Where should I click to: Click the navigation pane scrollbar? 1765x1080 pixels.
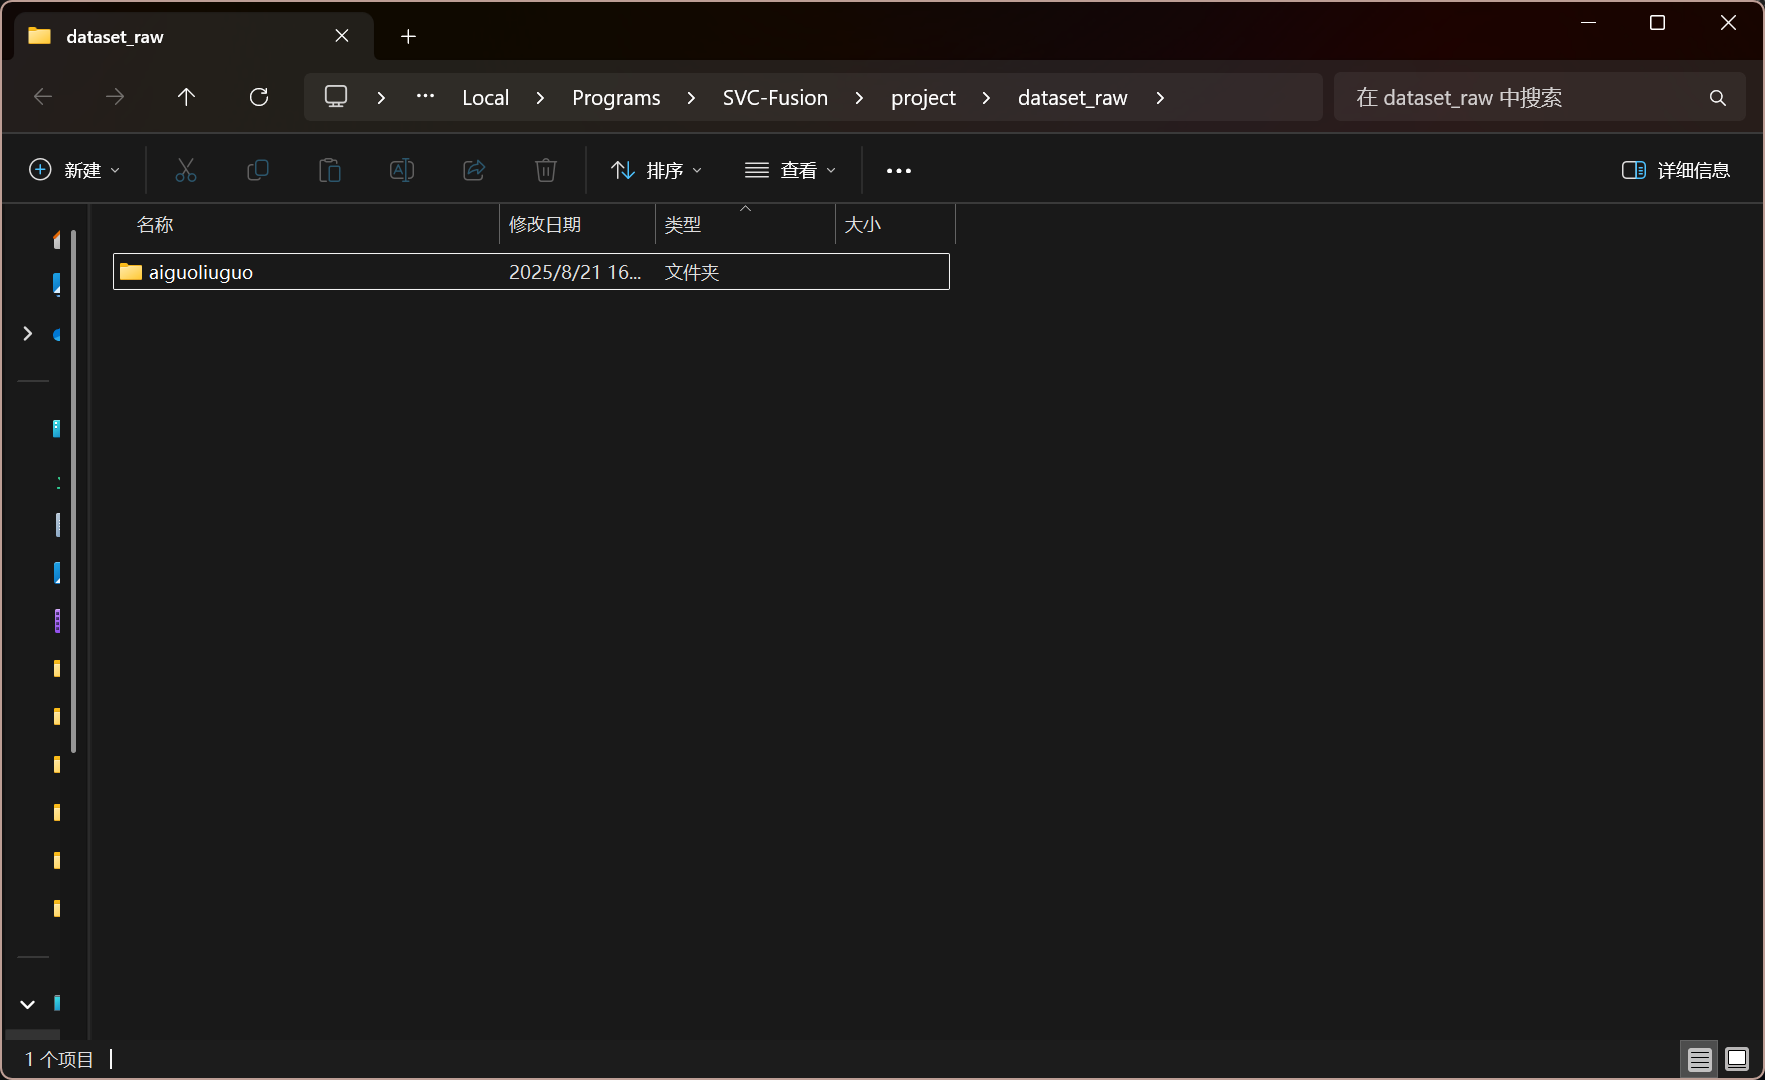pyautogui.click(x=74, y=490)
